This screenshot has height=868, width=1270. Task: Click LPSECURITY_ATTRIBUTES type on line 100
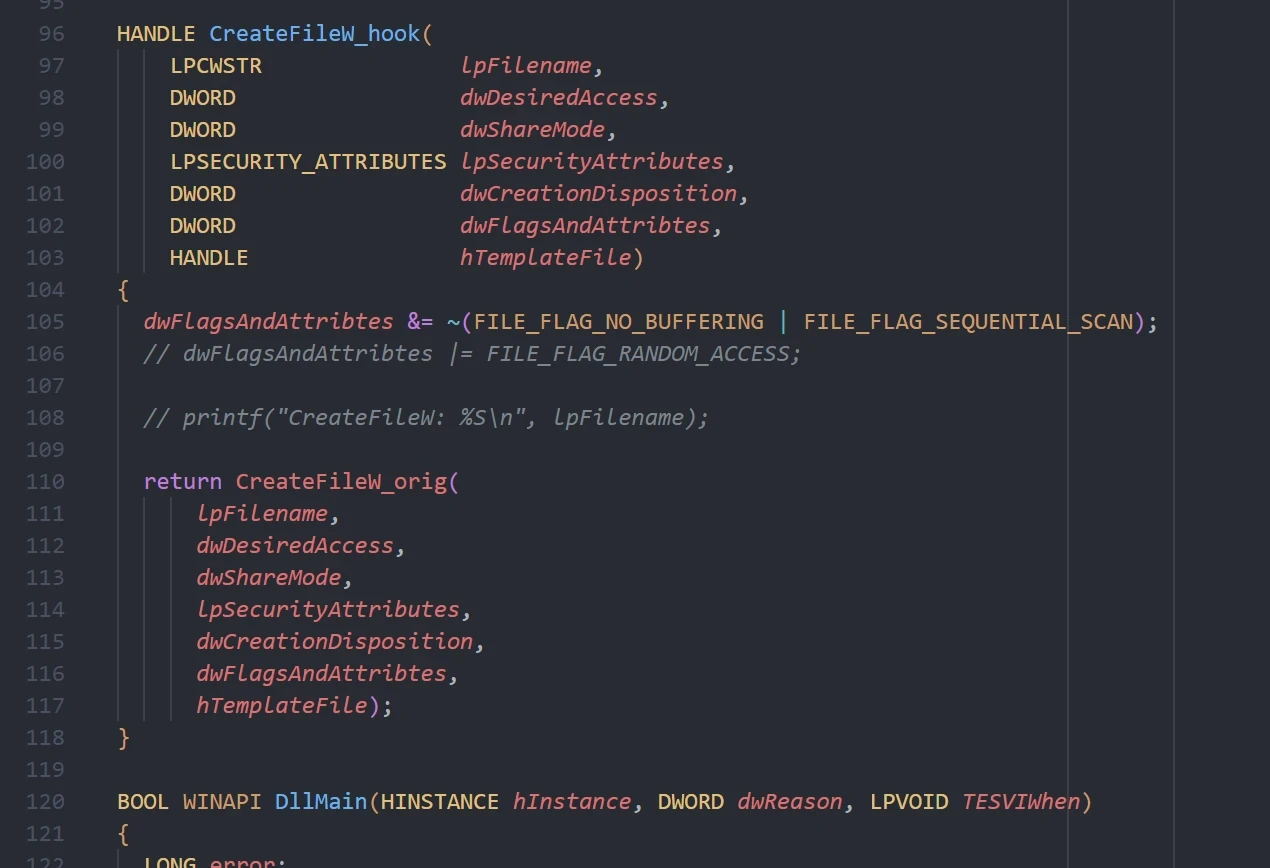(x=308, y=162)
